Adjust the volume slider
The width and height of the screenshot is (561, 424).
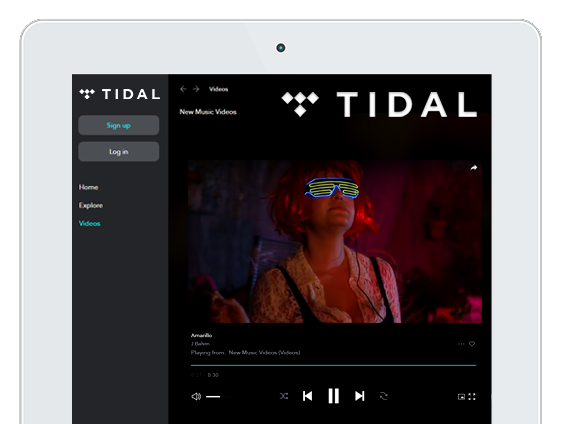219,396
